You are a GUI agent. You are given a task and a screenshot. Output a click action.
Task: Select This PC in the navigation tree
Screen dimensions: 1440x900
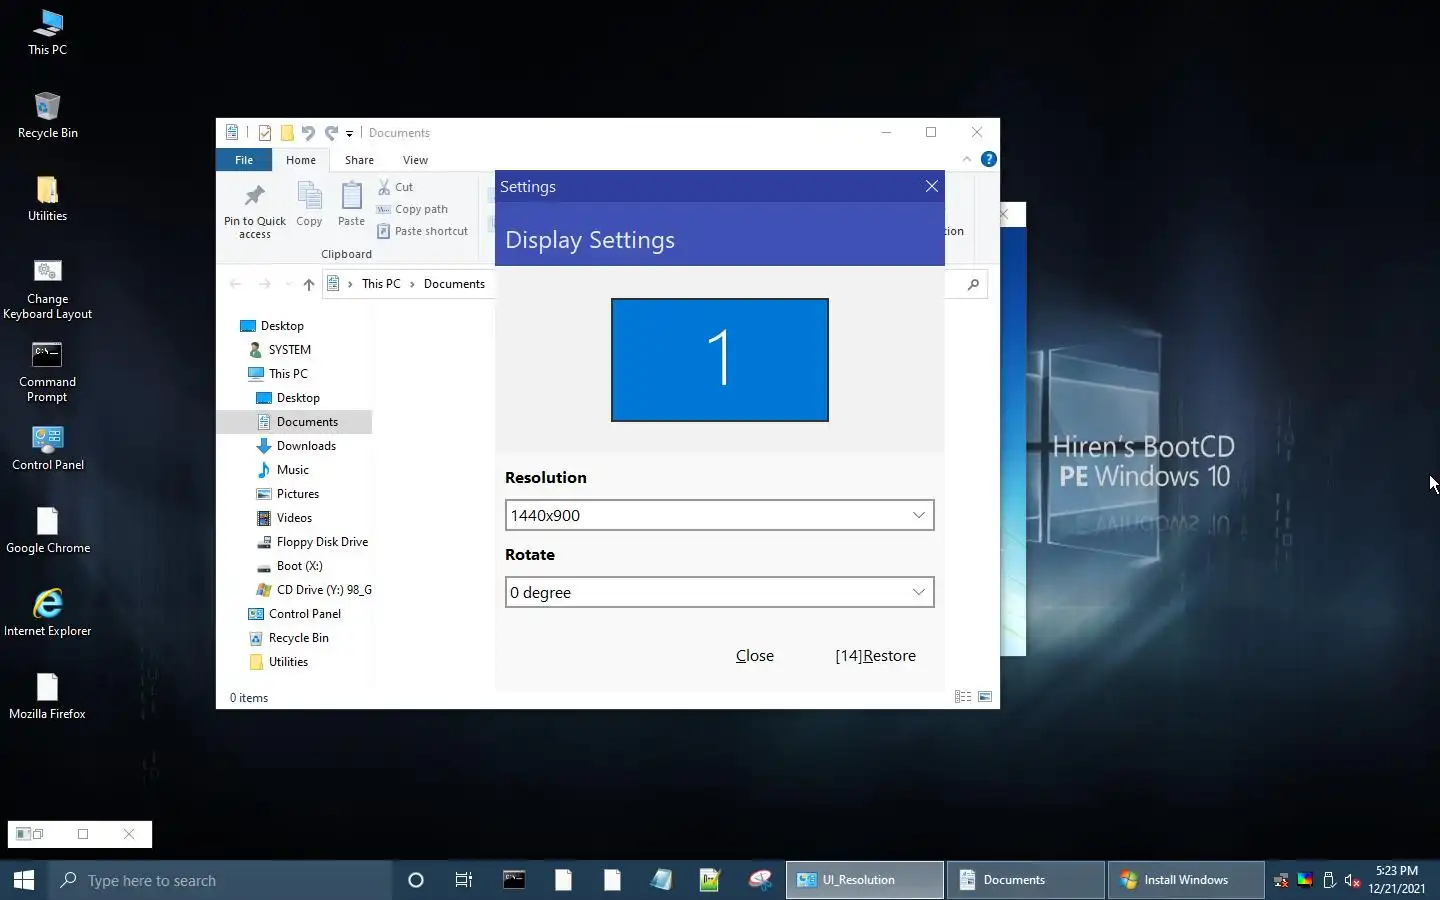click(x=278, y=374)
